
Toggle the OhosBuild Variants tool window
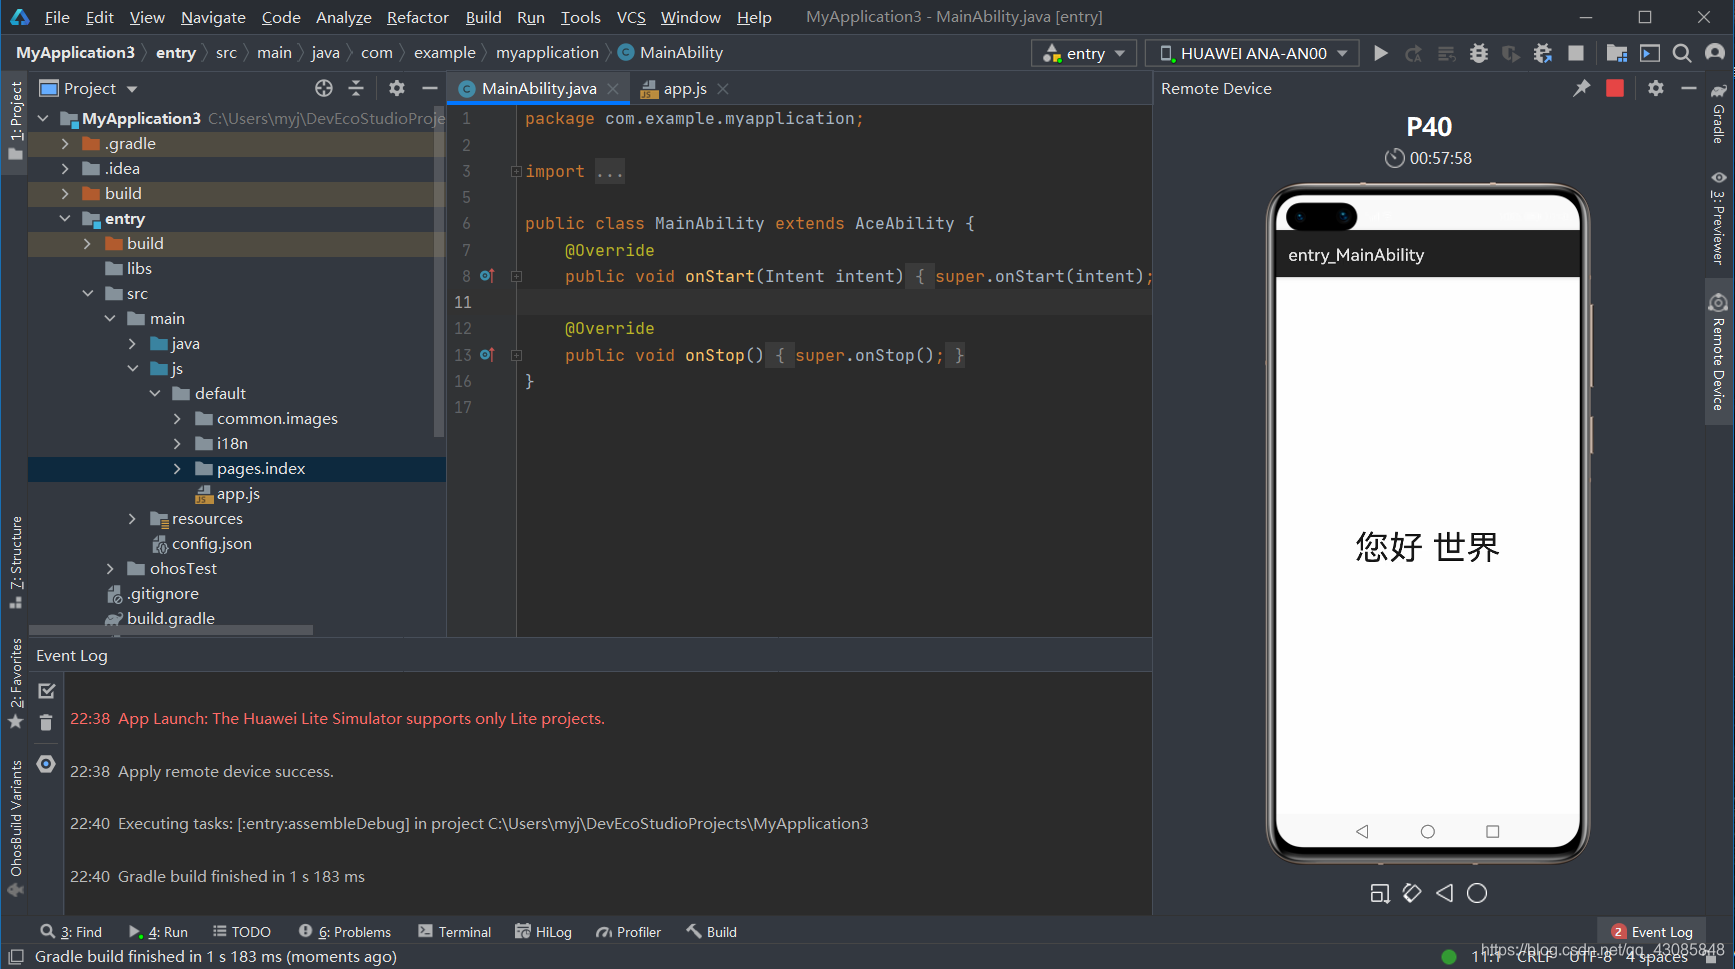tap(16, 828)
